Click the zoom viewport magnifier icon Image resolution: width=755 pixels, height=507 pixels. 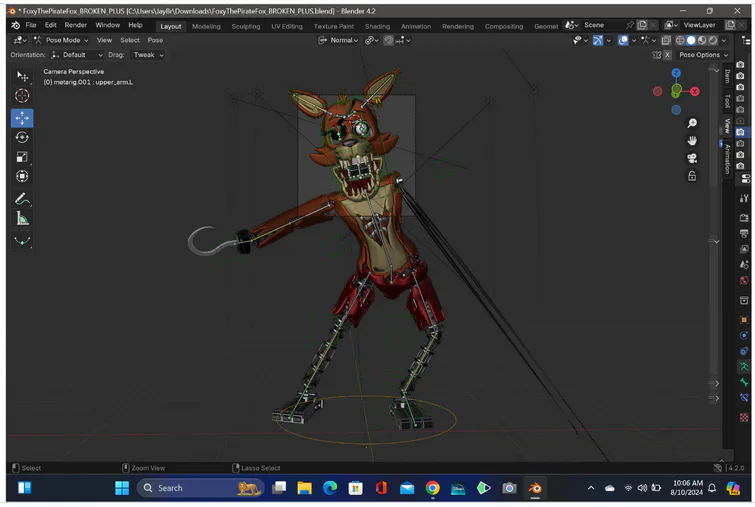click(692, 123)
